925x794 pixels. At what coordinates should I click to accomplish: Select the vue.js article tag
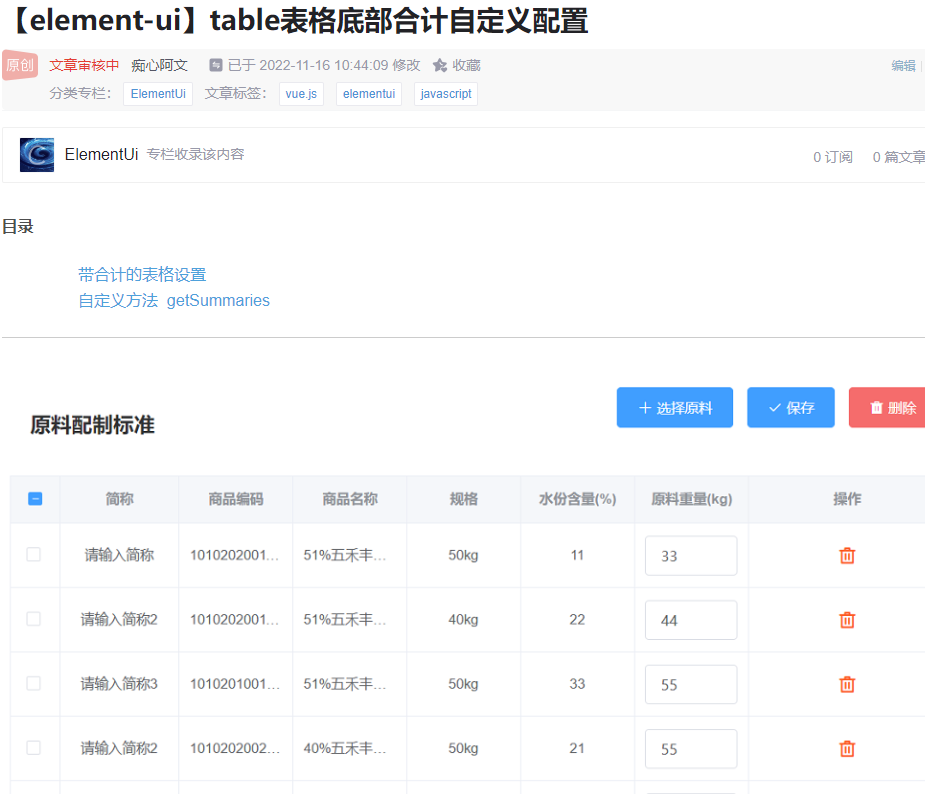pyautogui.click(x=301, y=94)
